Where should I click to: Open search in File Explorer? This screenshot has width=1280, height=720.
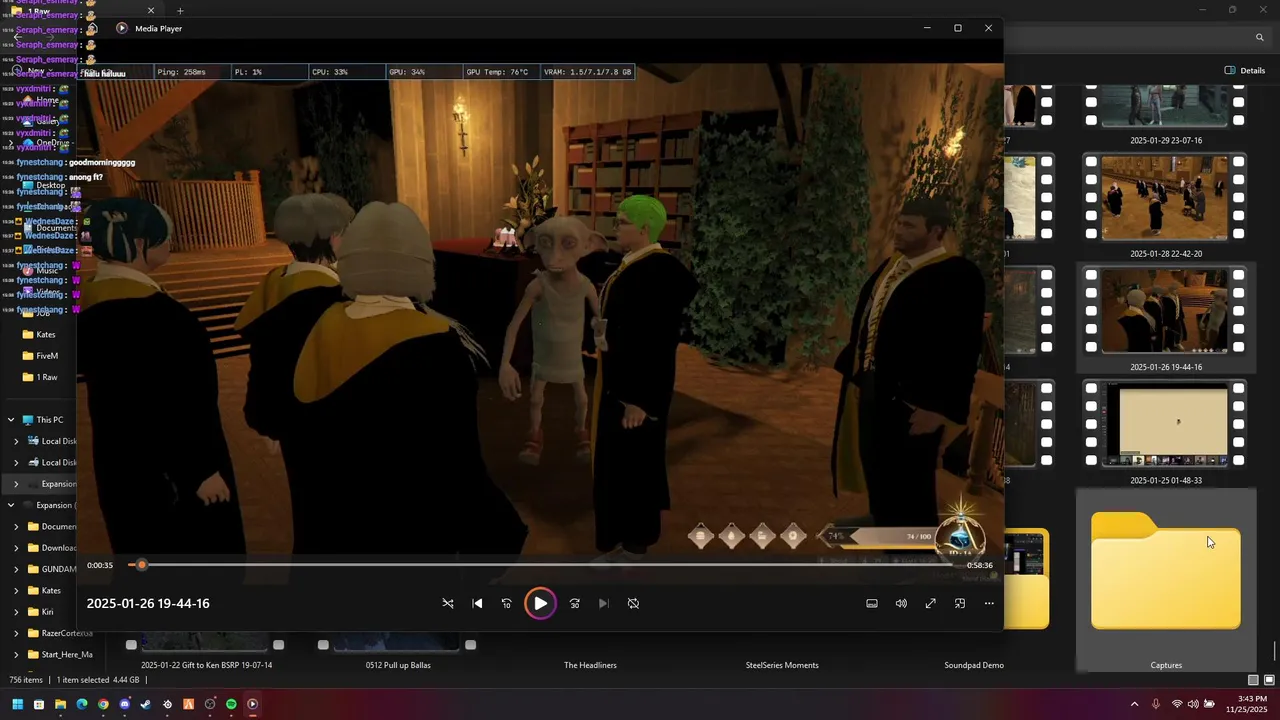[1260, 37]
